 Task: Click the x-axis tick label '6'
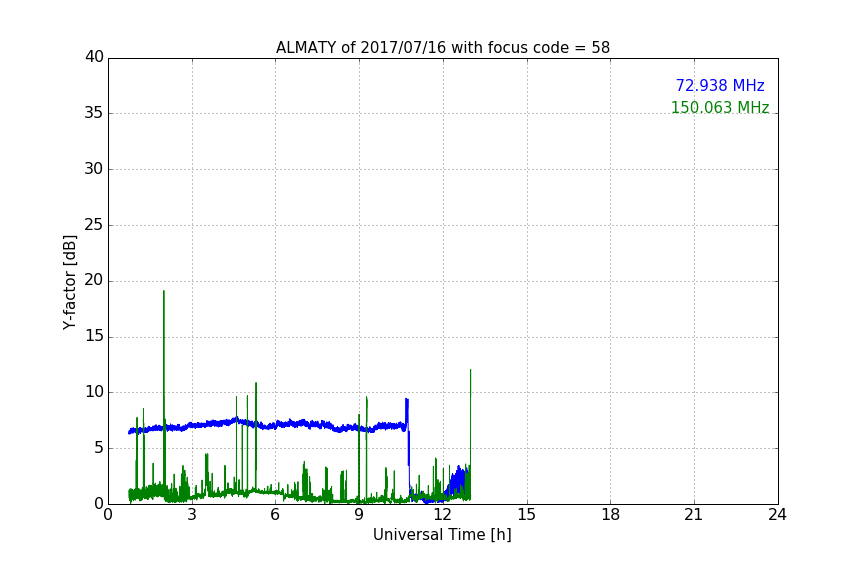(275, 515)
